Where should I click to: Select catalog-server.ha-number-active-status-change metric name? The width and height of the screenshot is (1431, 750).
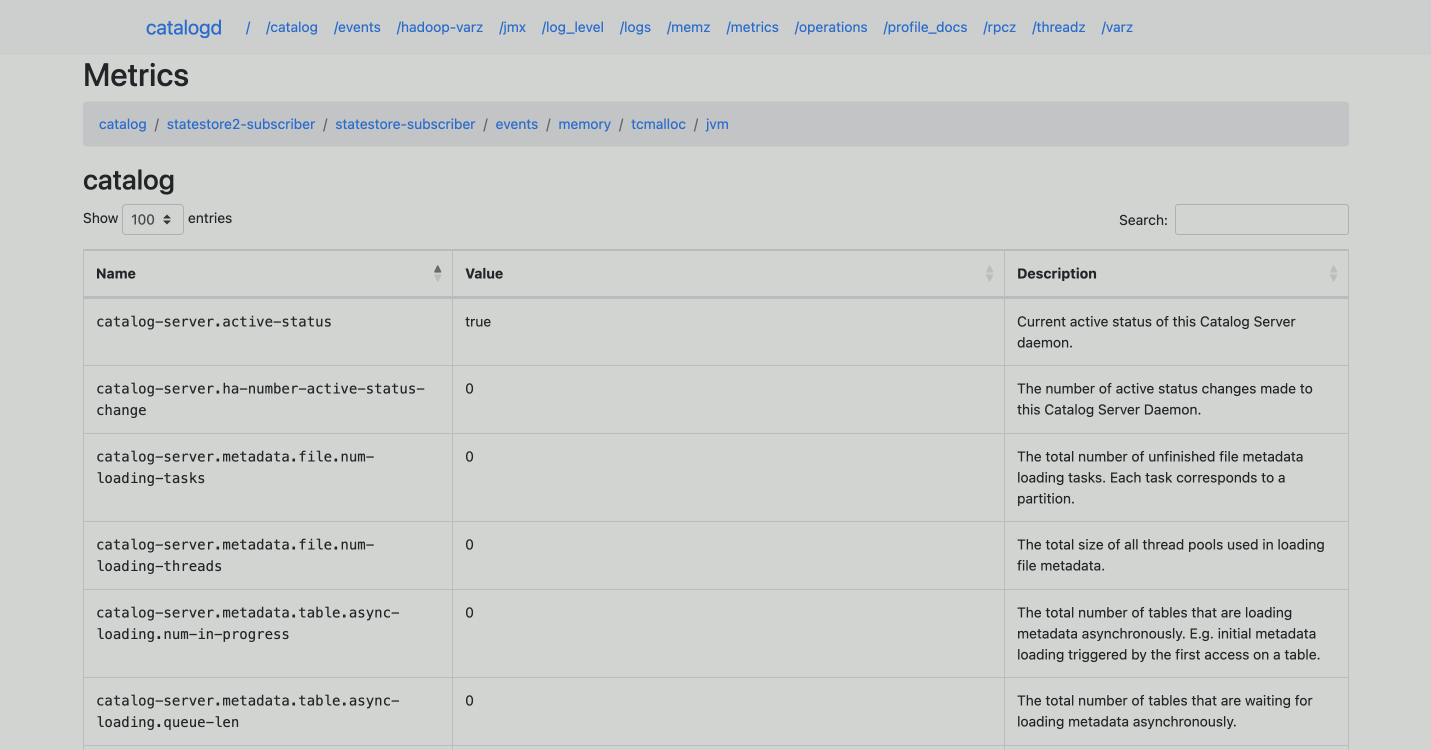click(x=261, y=399)
